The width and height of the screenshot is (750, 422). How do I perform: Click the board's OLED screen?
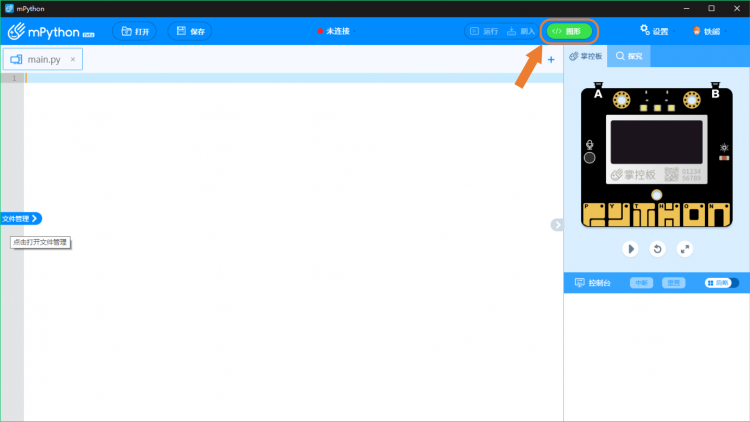click(656, 142)
